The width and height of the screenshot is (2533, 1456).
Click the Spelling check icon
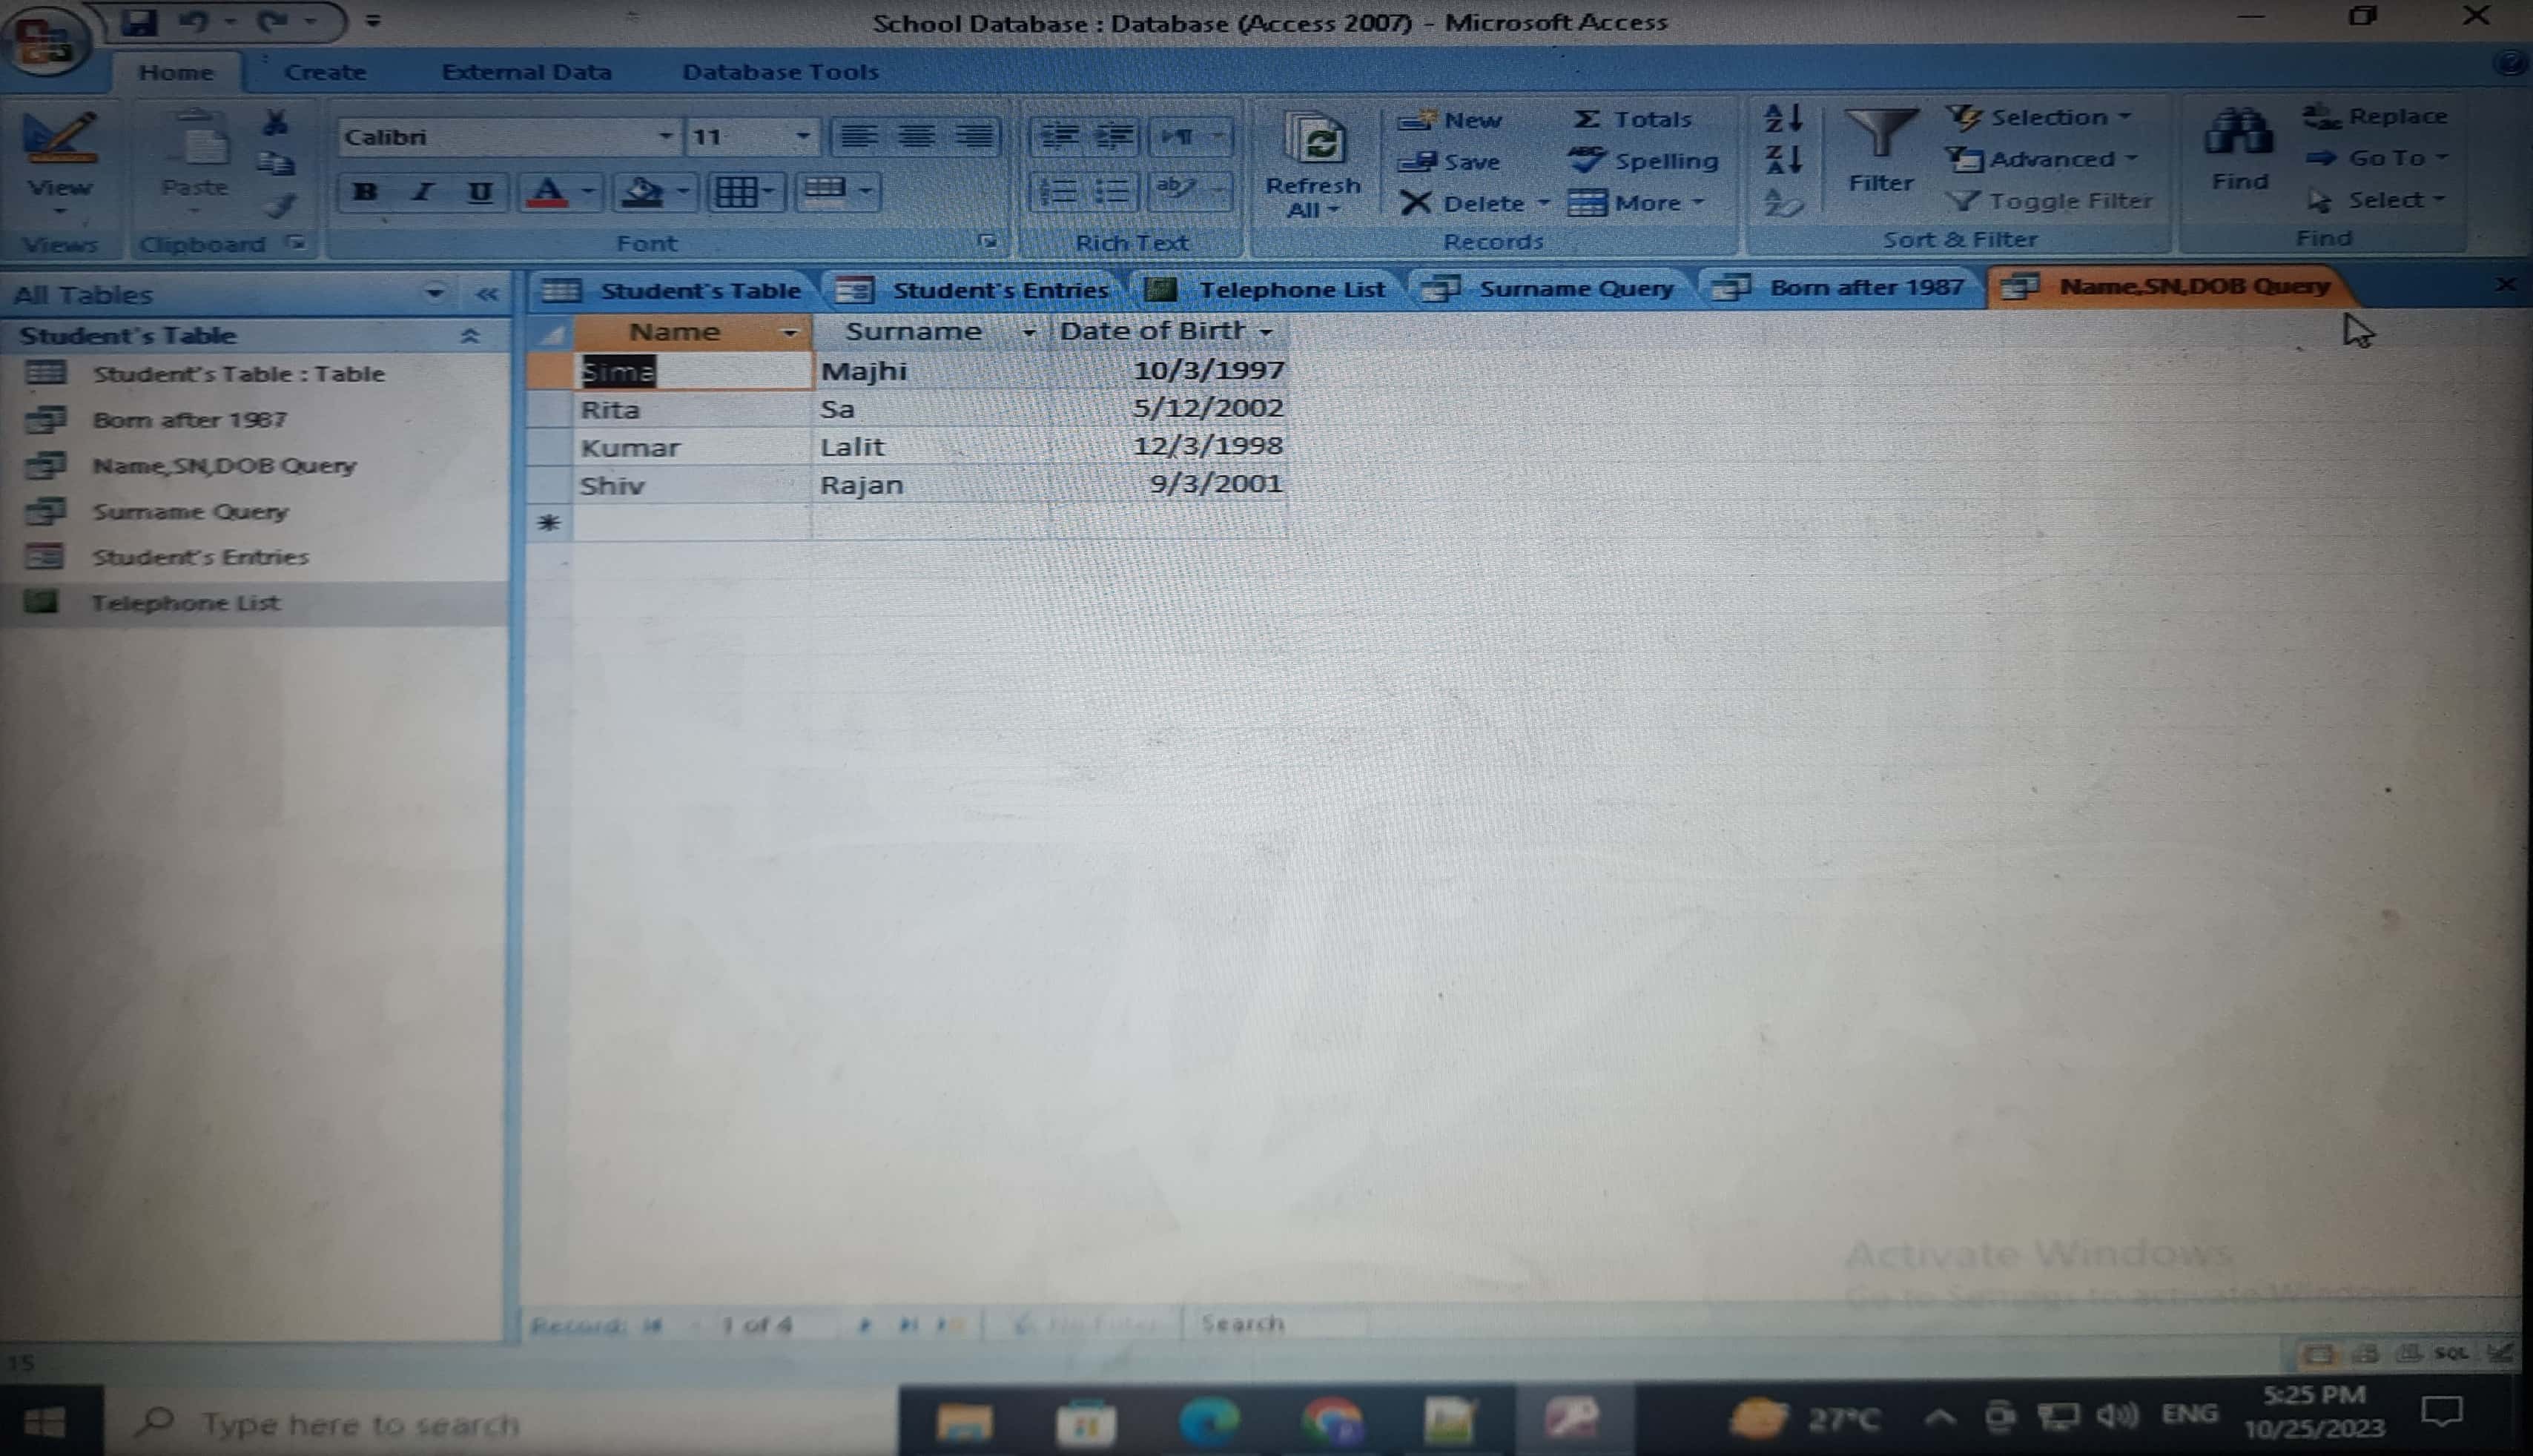tap(1587, 161)
